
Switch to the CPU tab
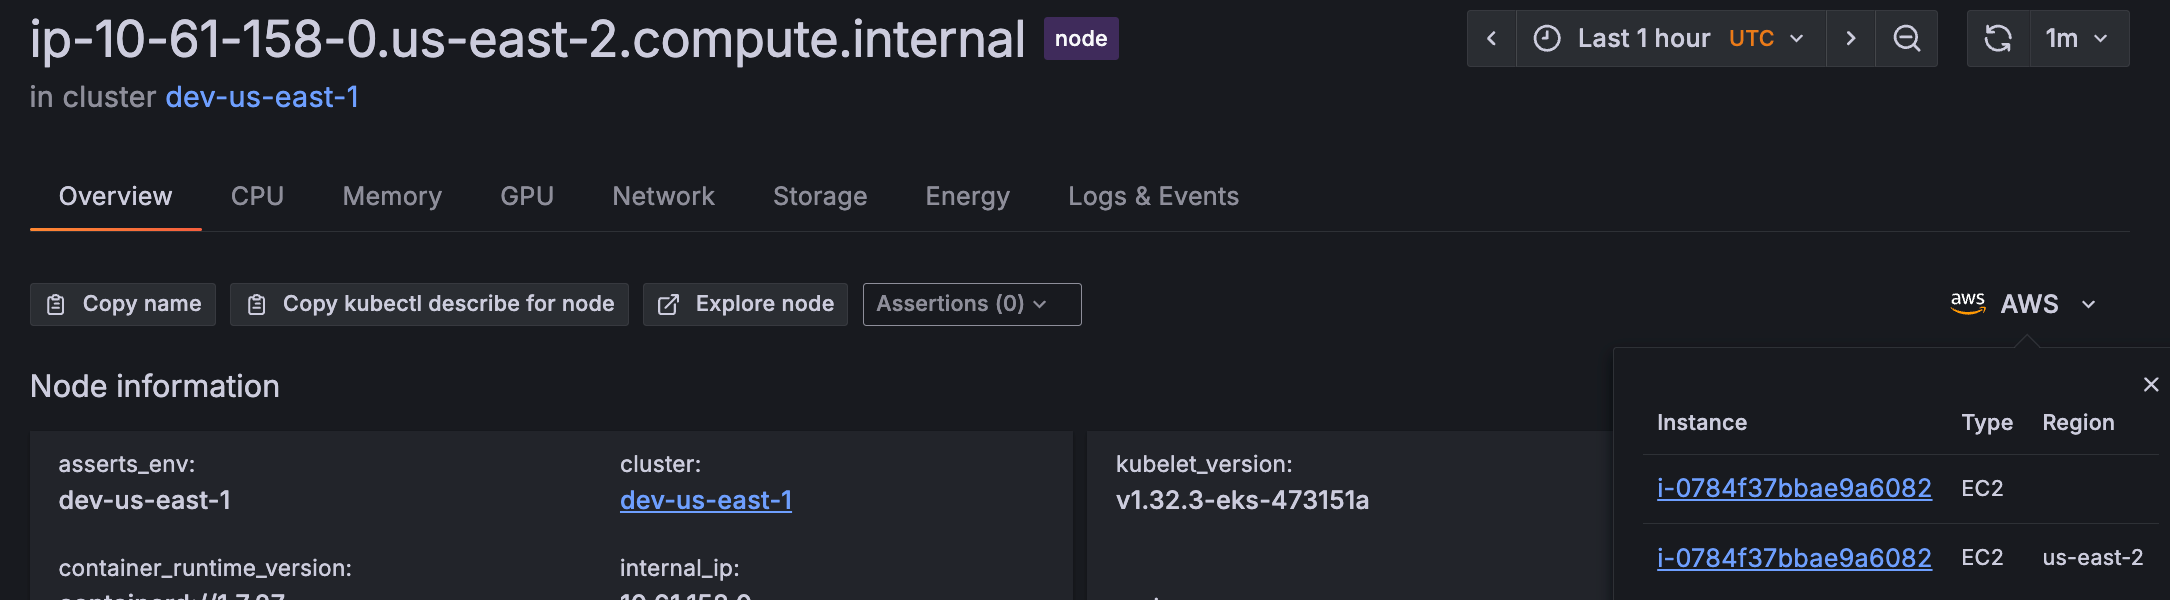(257, 196)
